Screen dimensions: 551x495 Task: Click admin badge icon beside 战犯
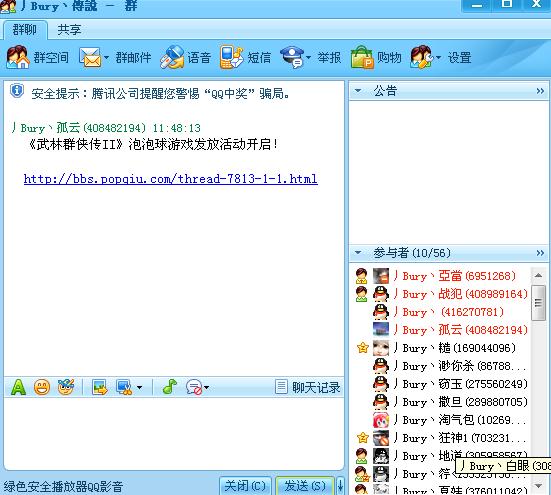pos(362,294)
